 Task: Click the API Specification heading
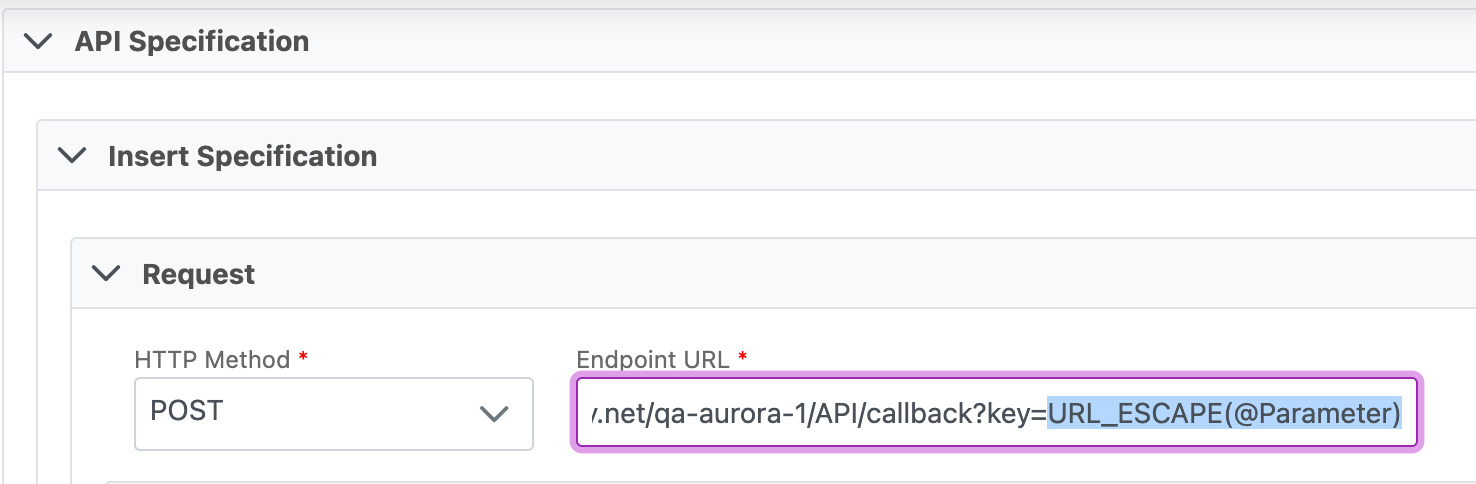coord(191,42)
